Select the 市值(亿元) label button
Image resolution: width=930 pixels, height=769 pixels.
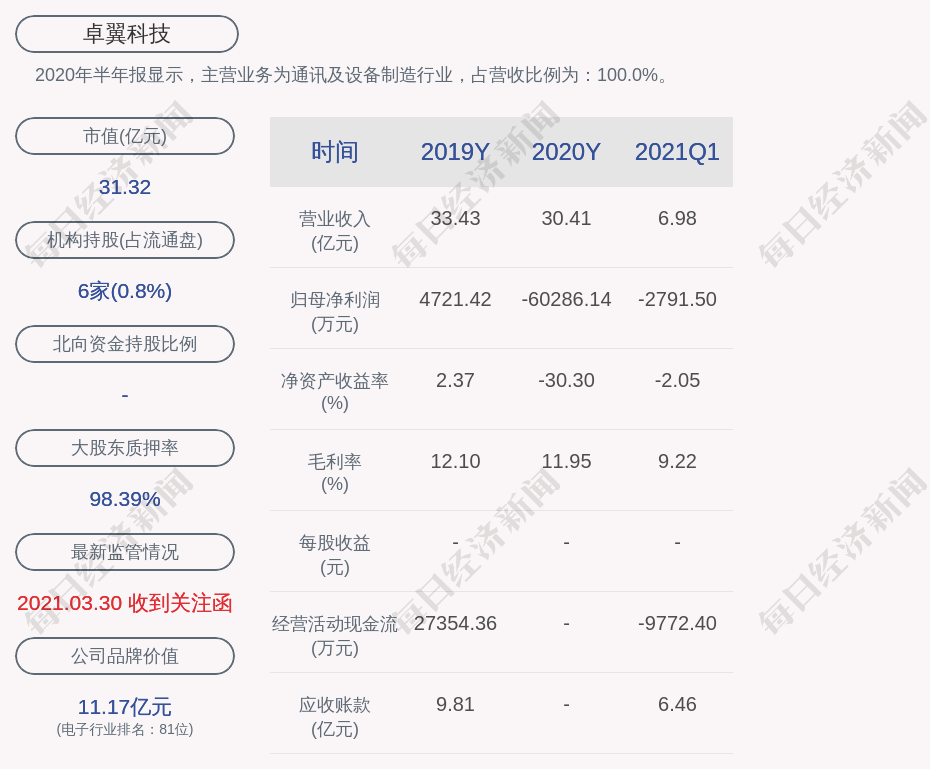point(125,136)
